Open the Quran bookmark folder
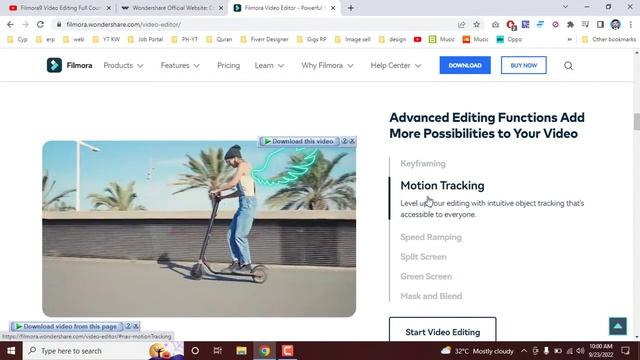This screenshot has width=640, height=360. pyautogui.click(x=219, y=40)
